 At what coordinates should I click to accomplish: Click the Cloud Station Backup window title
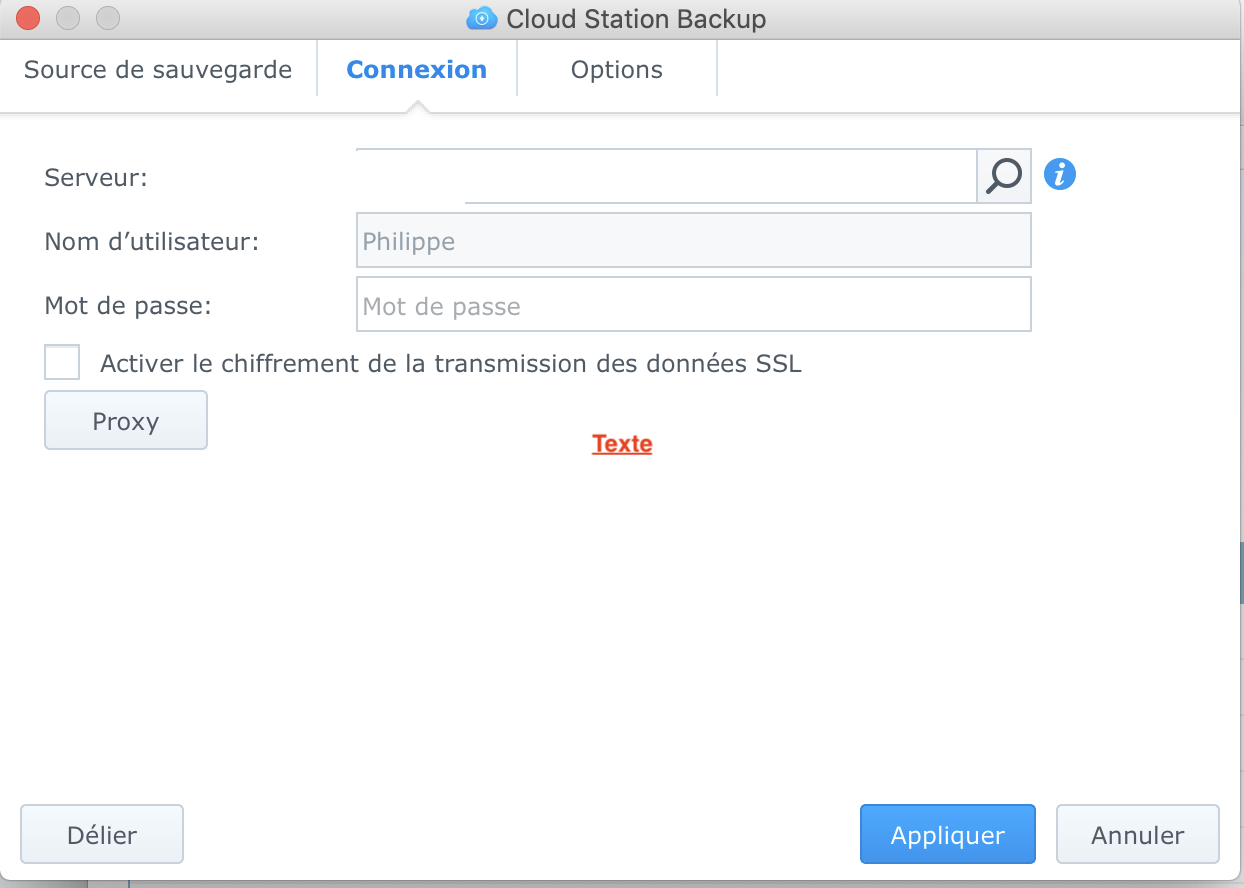coord(636,18)
